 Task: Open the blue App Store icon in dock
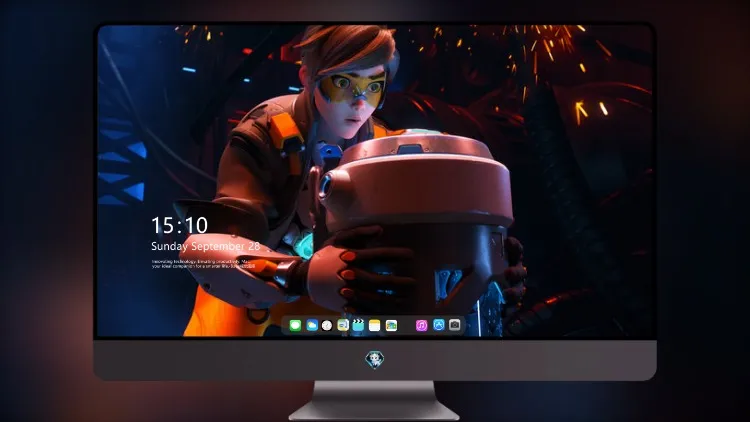point(439,325)
